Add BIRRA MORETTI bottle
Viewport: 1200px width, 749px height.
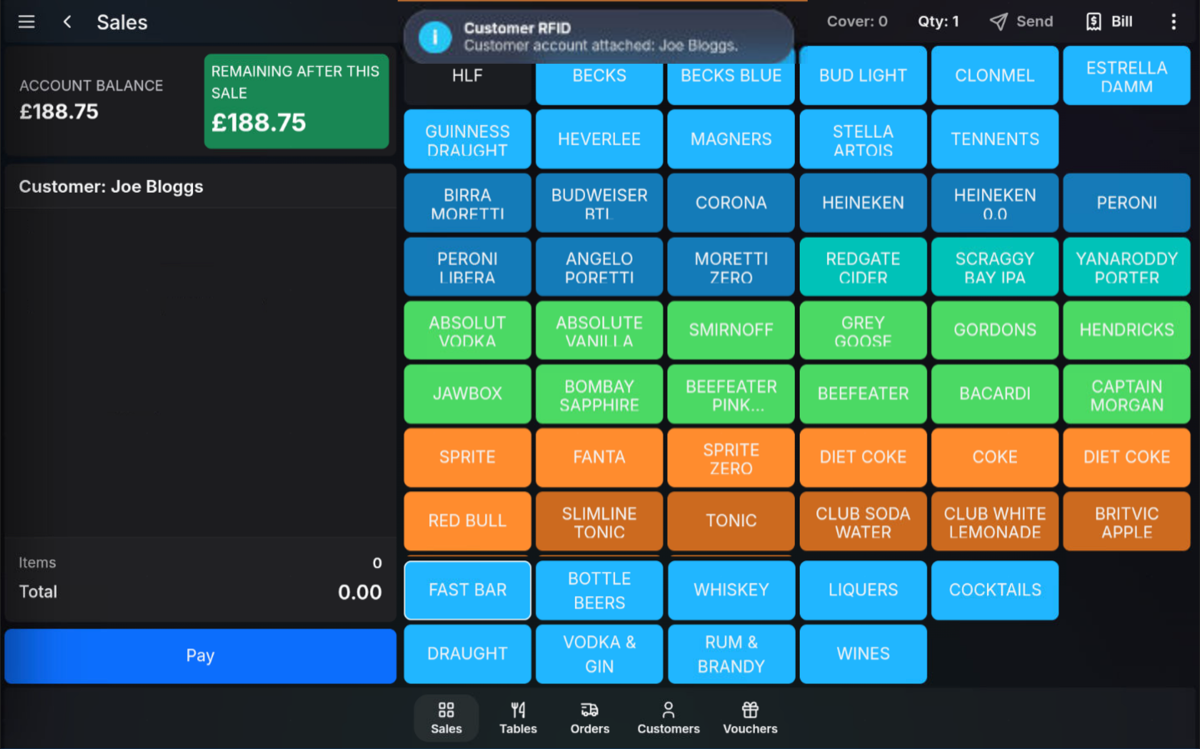[467, 203]
